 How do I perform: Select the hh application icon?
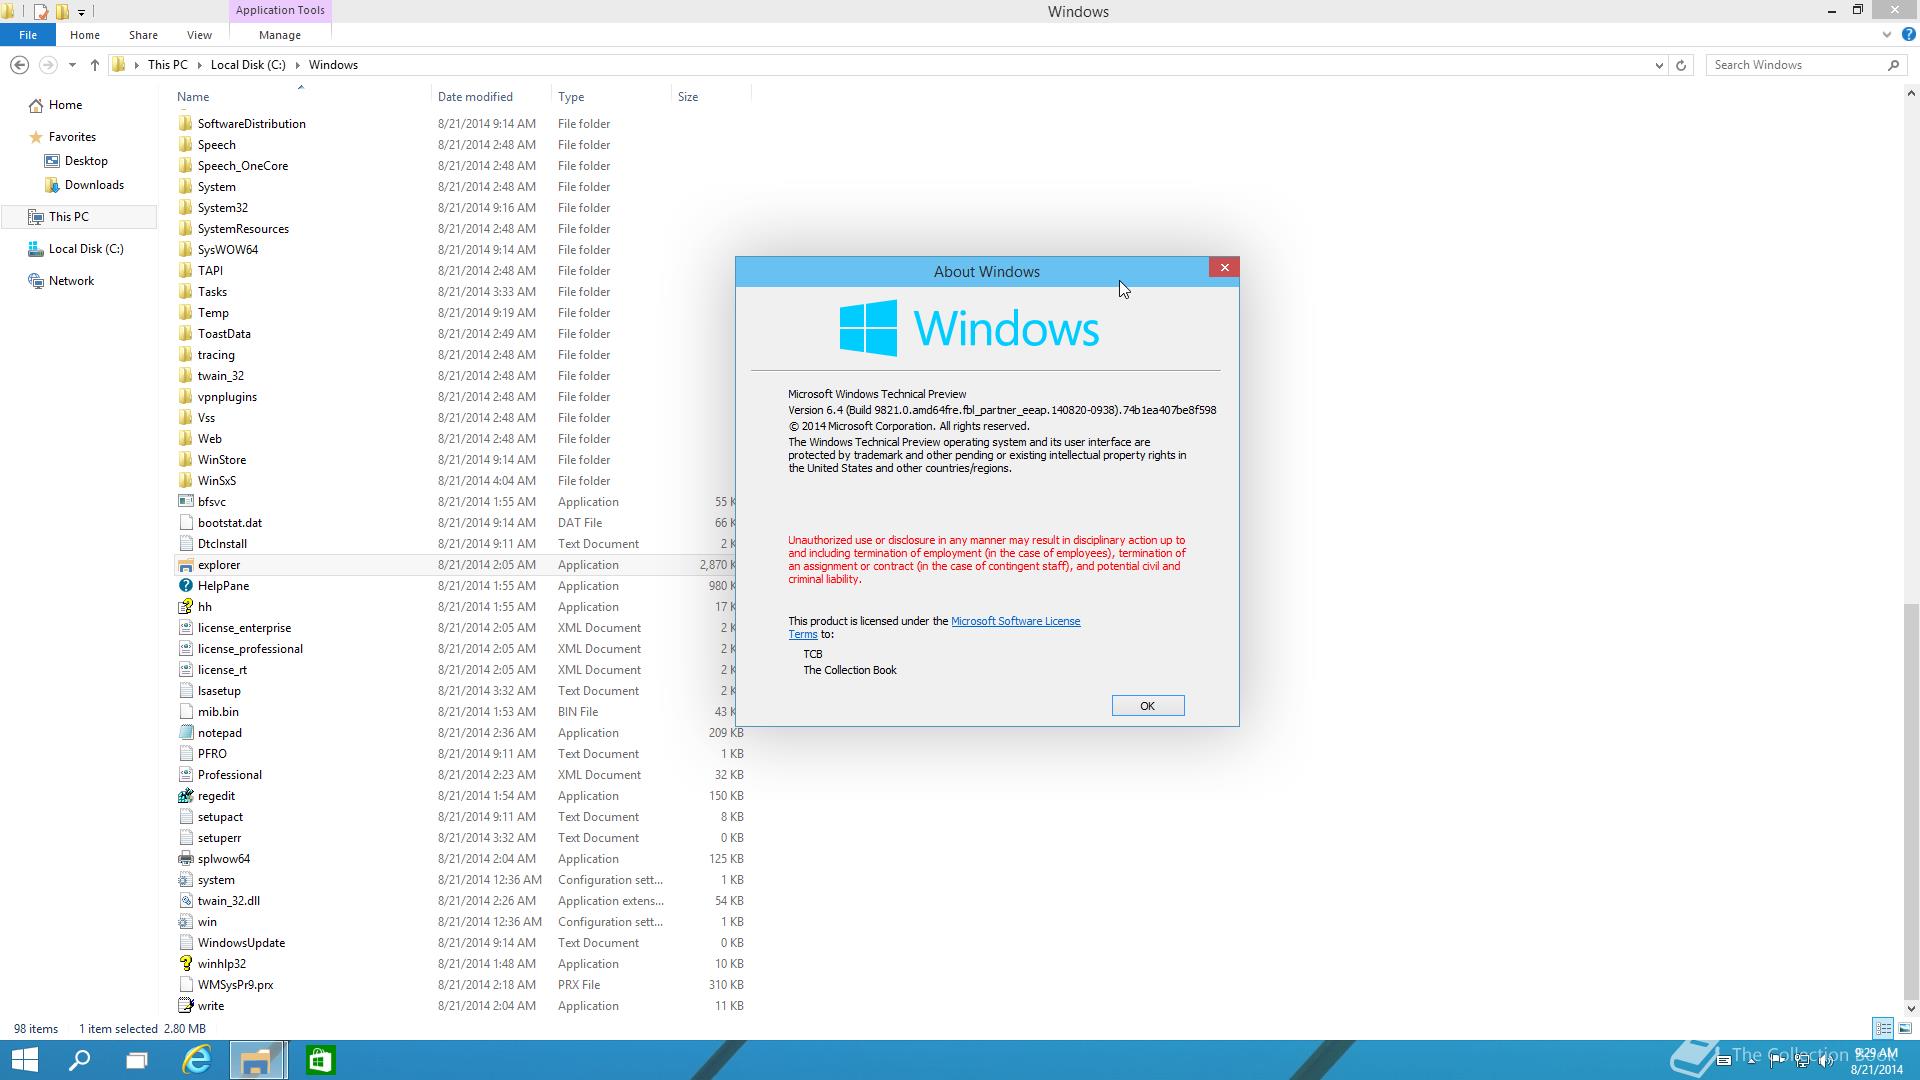pyautogui.click(x=185, y=607)
